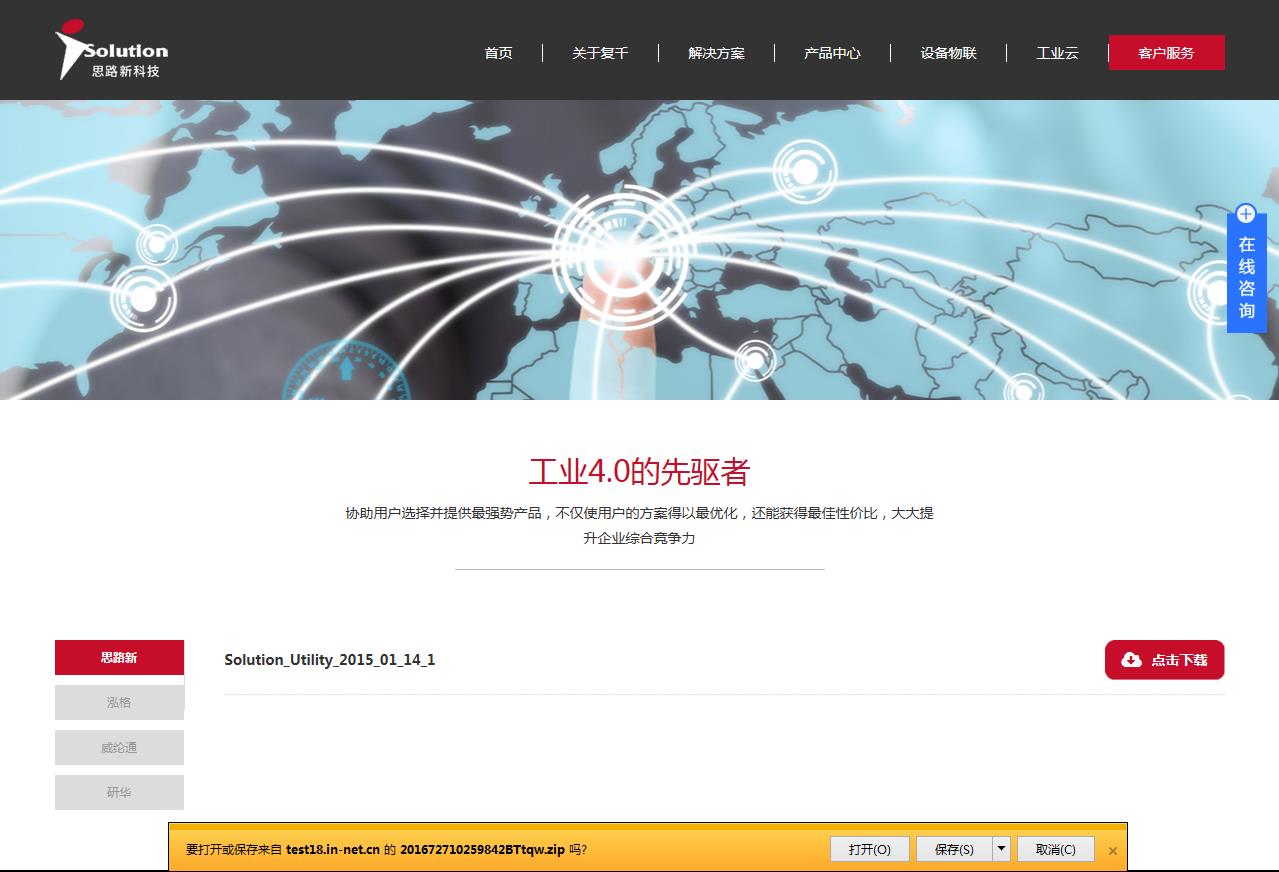
Task: Expand the 保存 dropdown arrow
Action: [1001, 849]
